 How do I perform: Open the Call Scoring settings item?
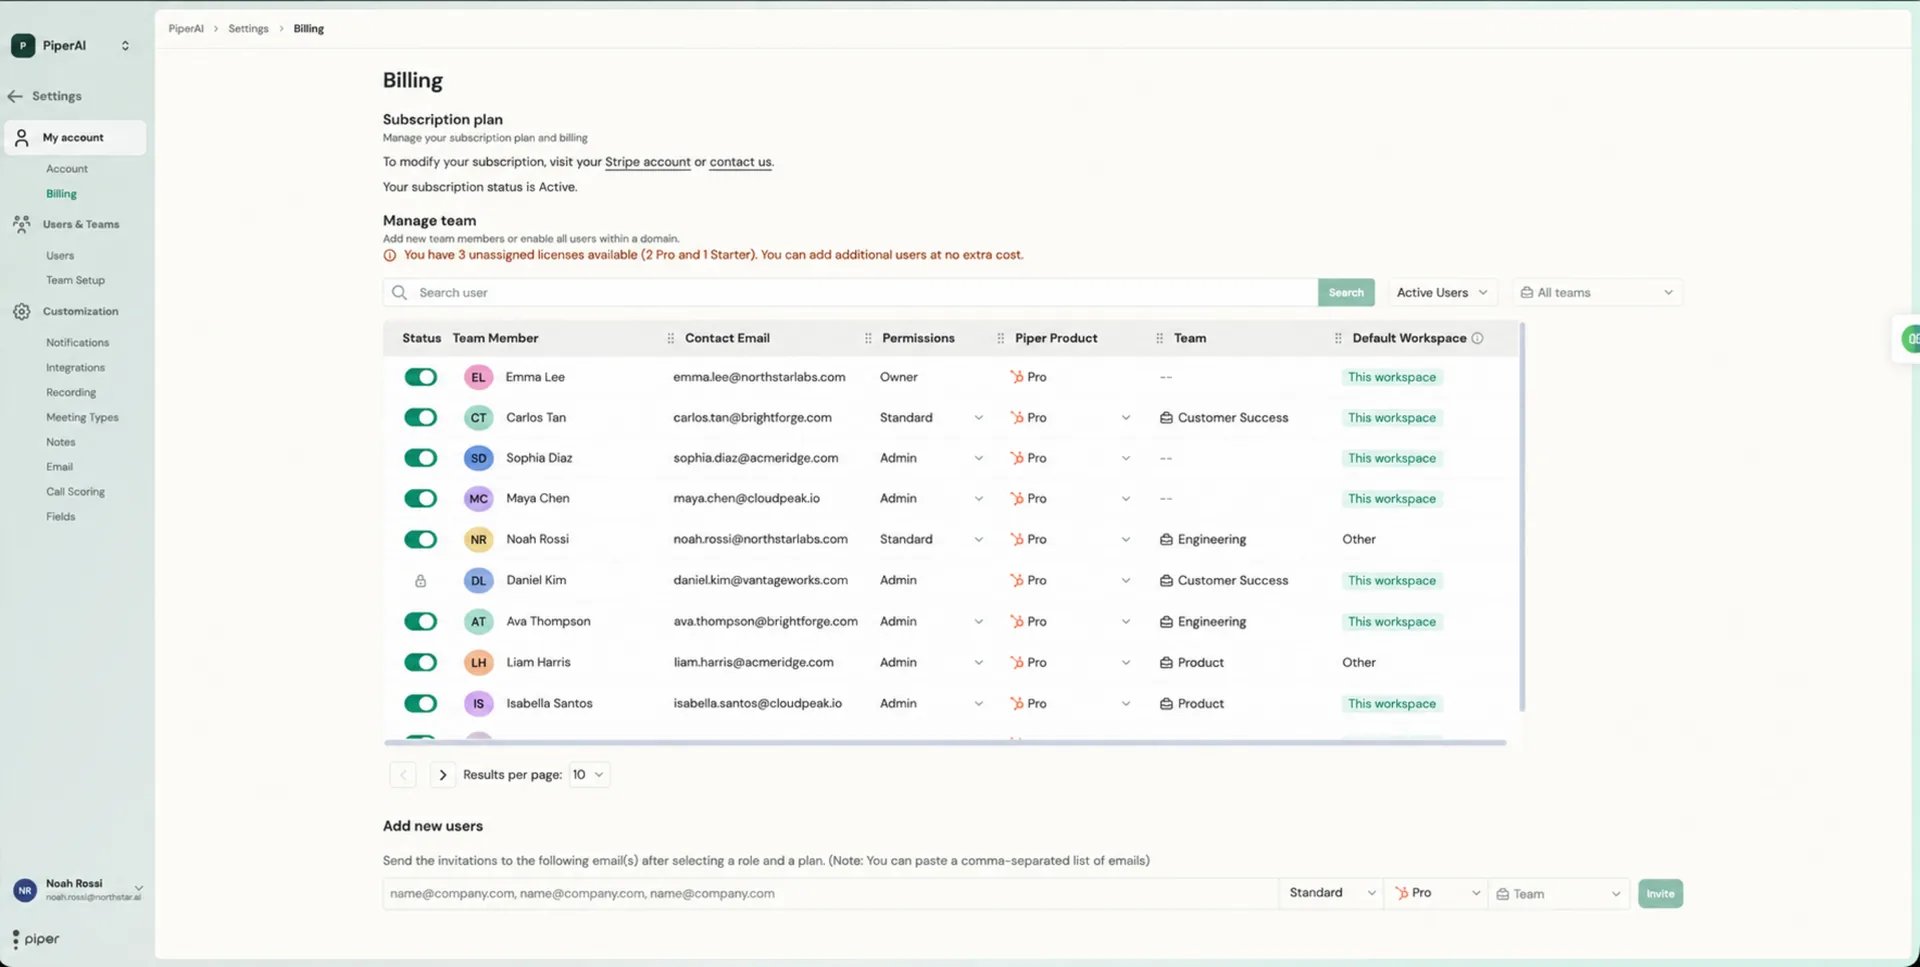[75, 492]
